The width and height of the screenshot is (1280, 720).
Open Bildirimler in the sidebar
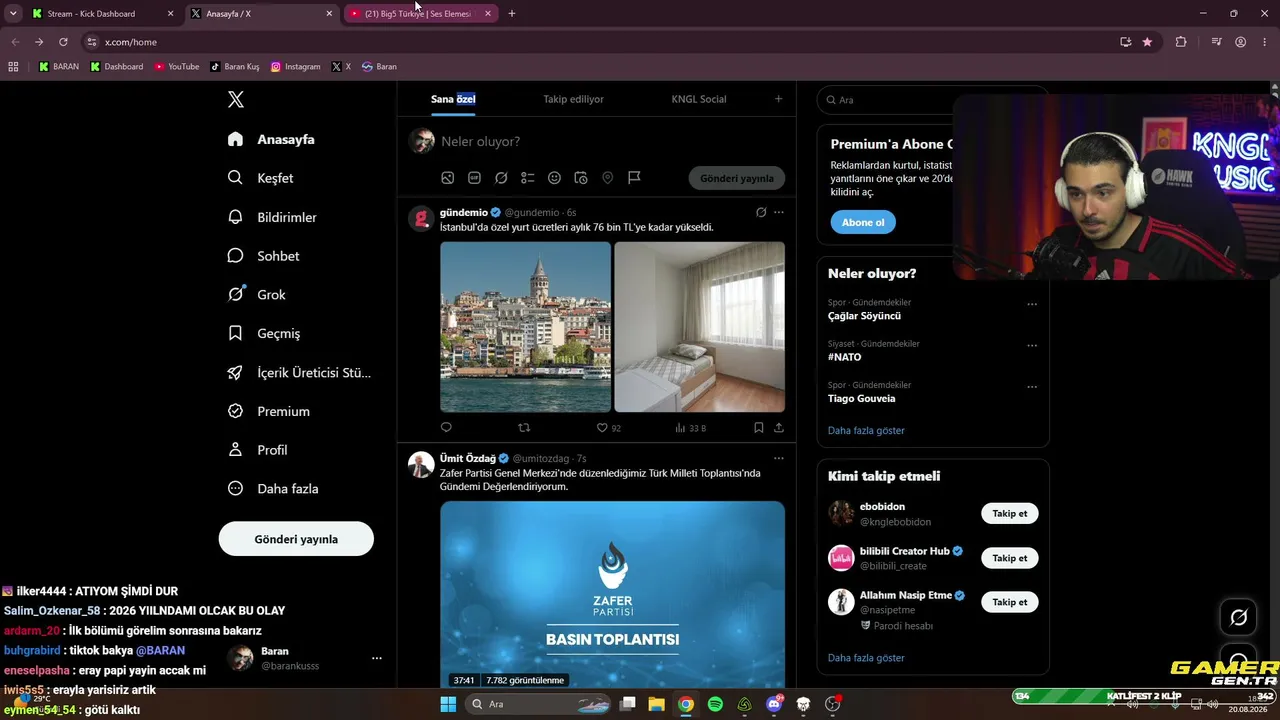click(272, 217)
